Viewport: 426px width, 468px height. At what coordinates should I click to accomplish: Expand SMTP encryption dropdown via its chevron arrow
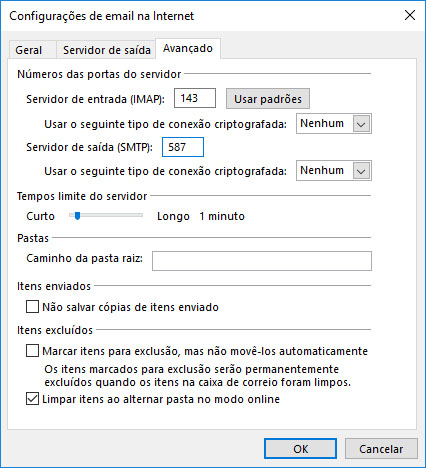coord(361,171)
